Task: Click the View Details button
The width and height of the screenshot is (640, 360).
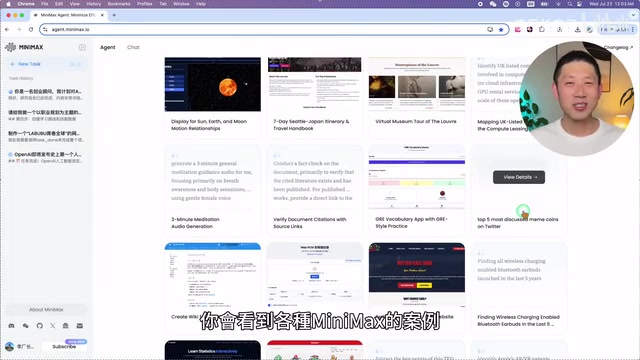Action: [x=519, y=177]
